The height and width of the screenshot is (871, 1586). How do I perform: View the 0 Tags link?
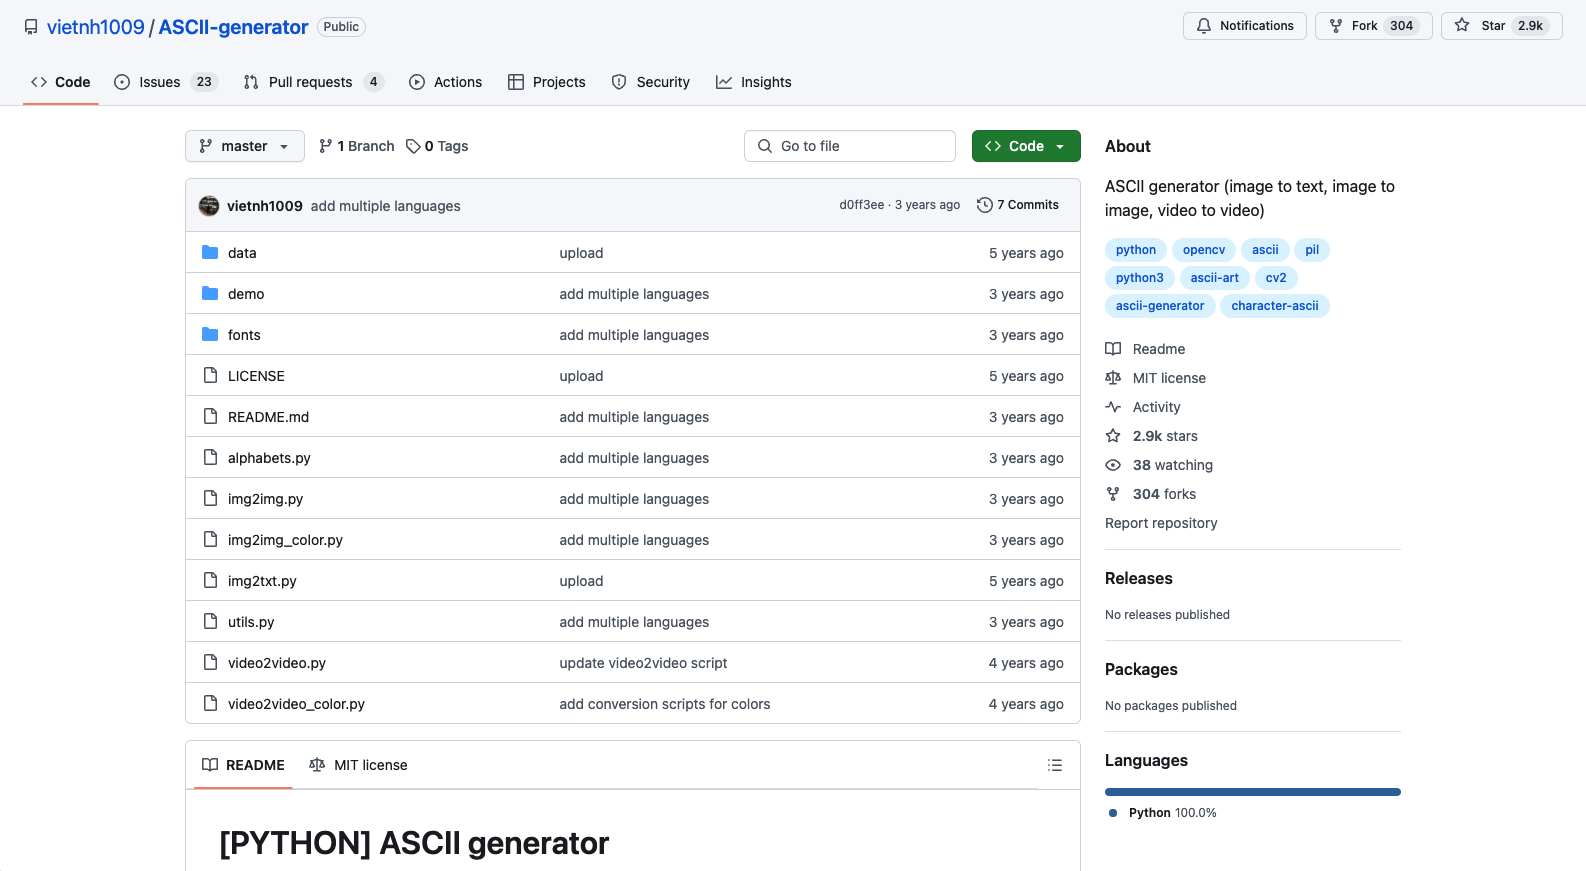[x=437, y=146]
